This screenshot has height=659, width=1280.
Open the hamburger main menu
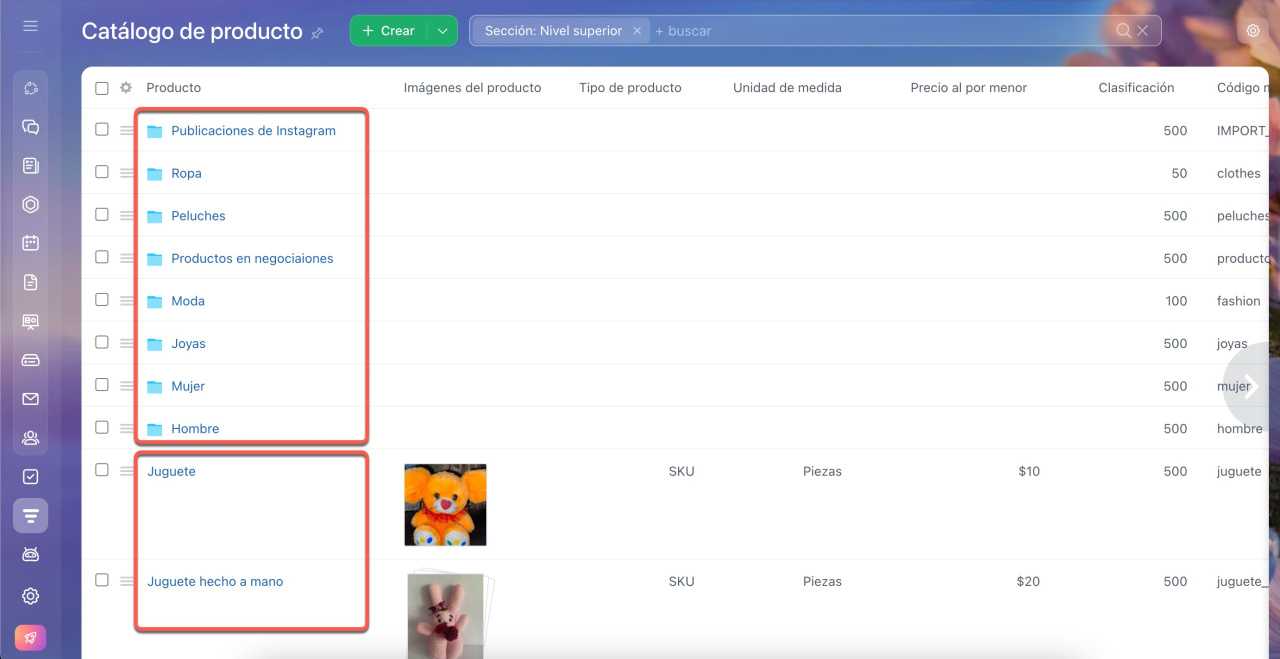tap(30, 26)
